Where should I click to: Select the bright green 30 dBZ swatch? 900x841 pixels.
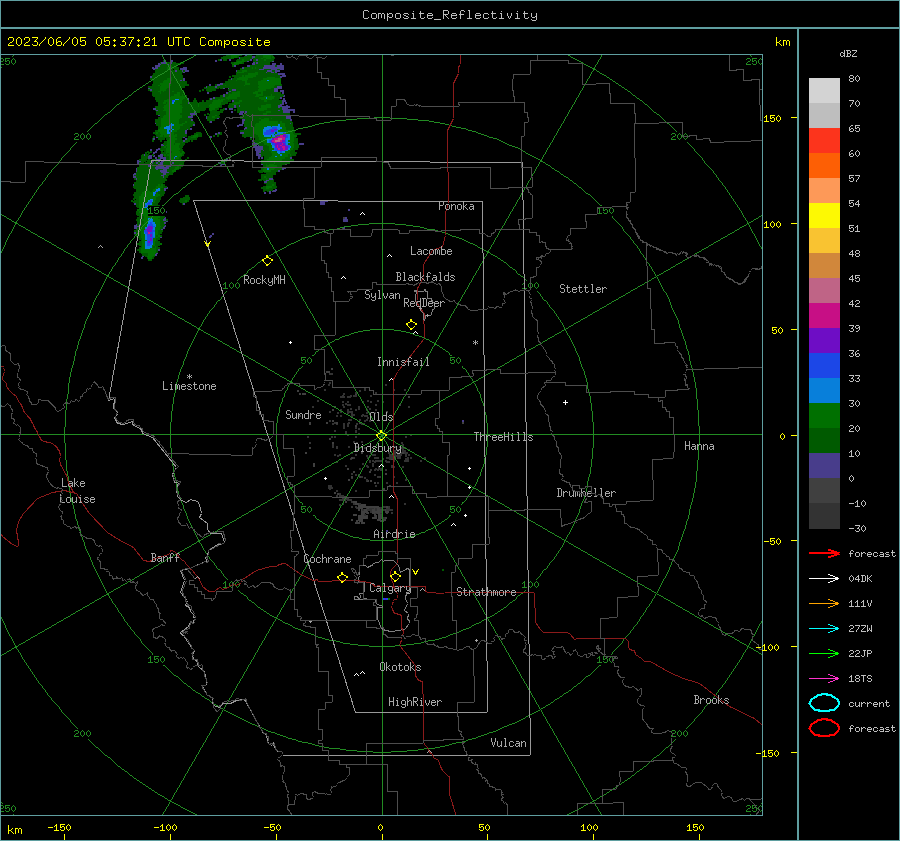click(824, 415)
